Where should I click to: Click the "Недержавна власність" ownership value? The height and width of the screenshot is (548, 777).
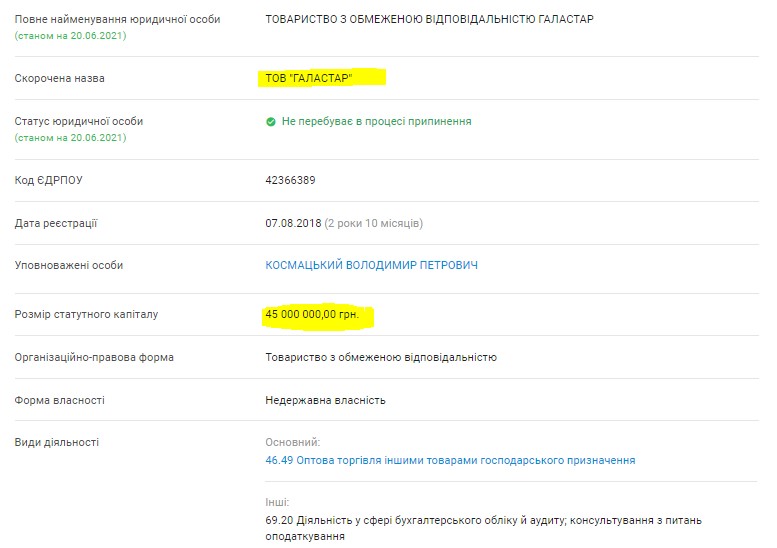coord(325,400)
